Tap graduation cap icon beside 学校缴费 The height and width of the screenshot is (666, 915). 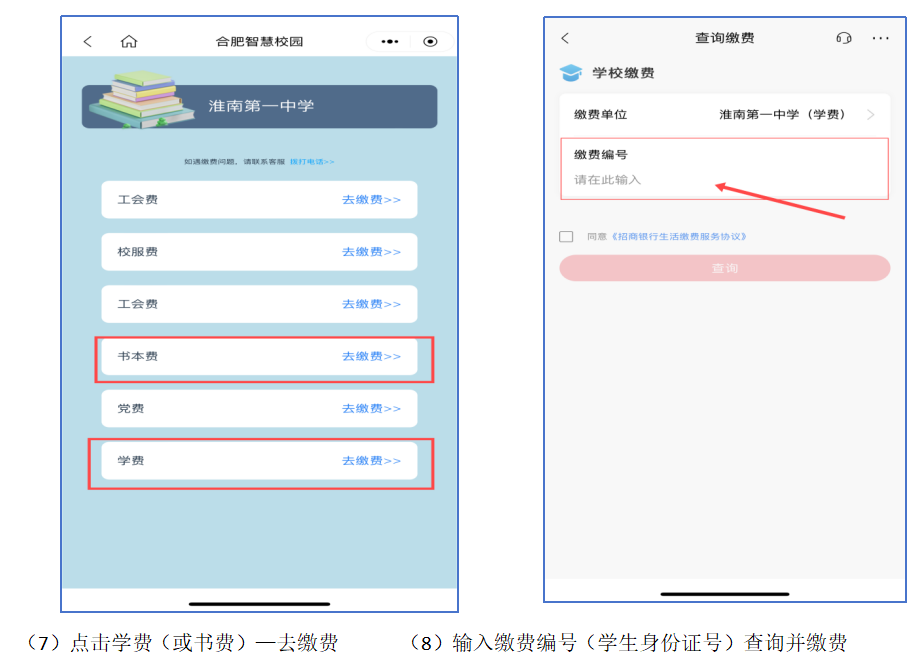click(x=570, y=73)
